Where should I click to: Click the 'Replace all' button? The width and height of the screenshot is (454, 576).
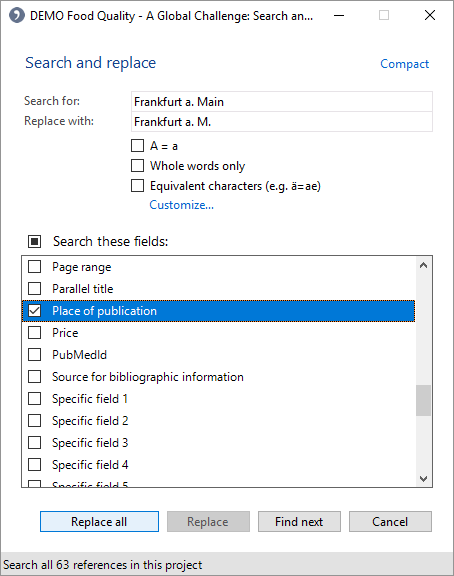[x=99, y=522]
